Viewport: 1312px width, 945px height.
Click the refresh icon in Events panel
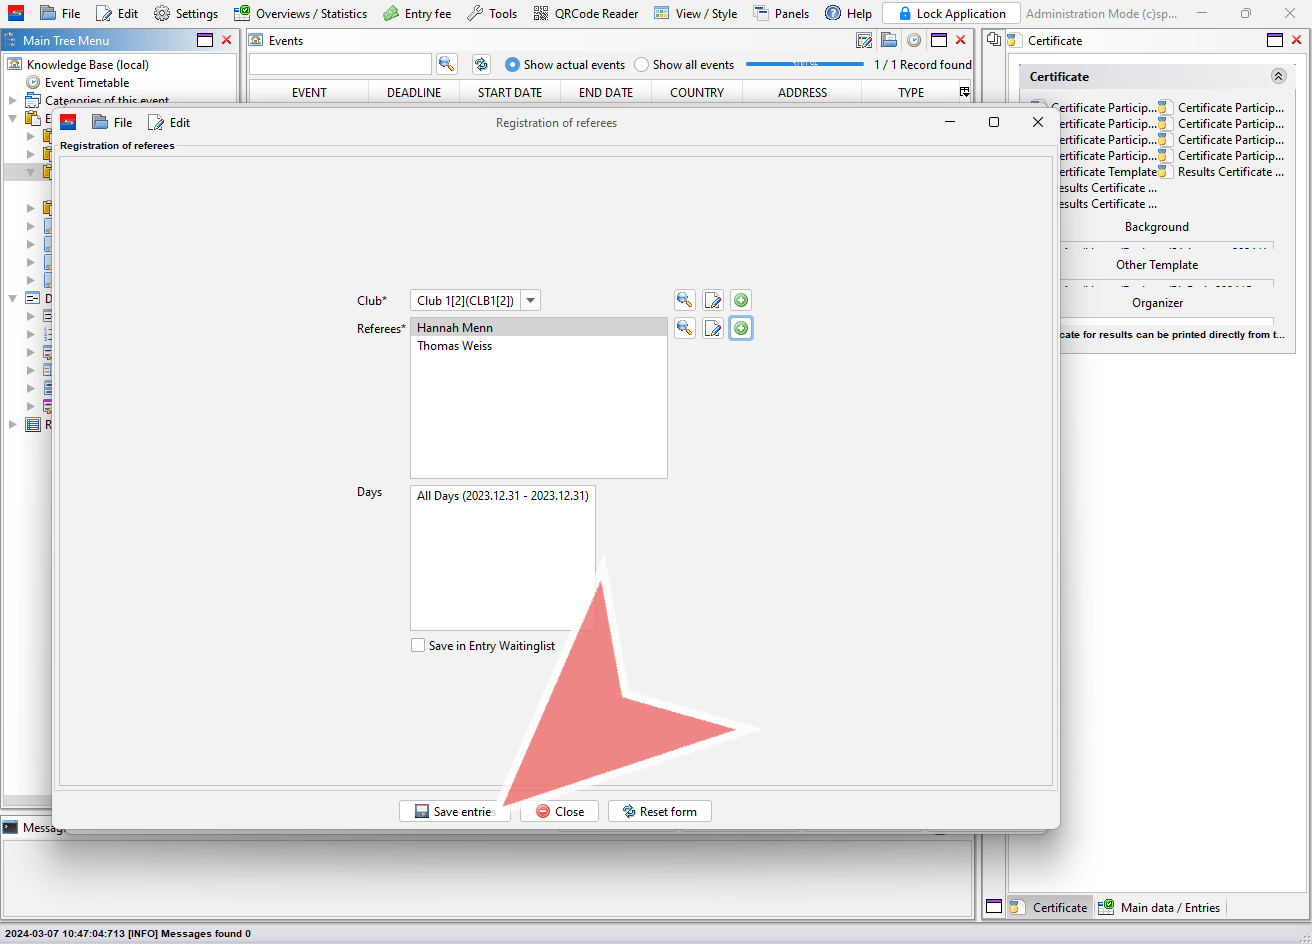(481, 64)
